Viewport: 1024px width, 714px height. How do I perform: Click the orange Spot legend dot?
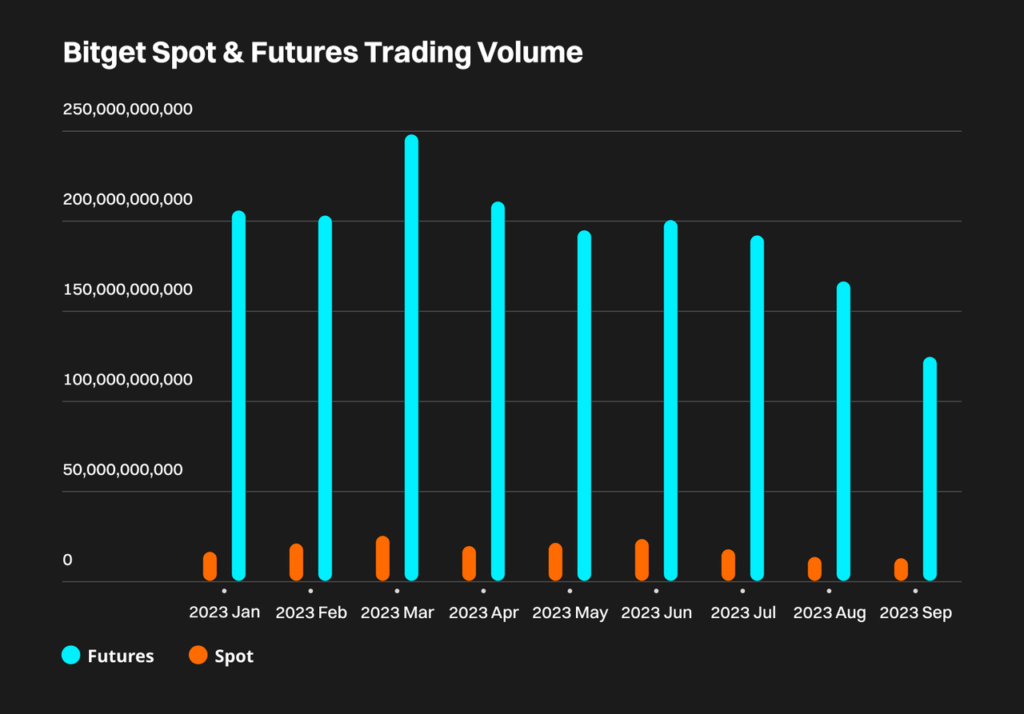(198, 656)
